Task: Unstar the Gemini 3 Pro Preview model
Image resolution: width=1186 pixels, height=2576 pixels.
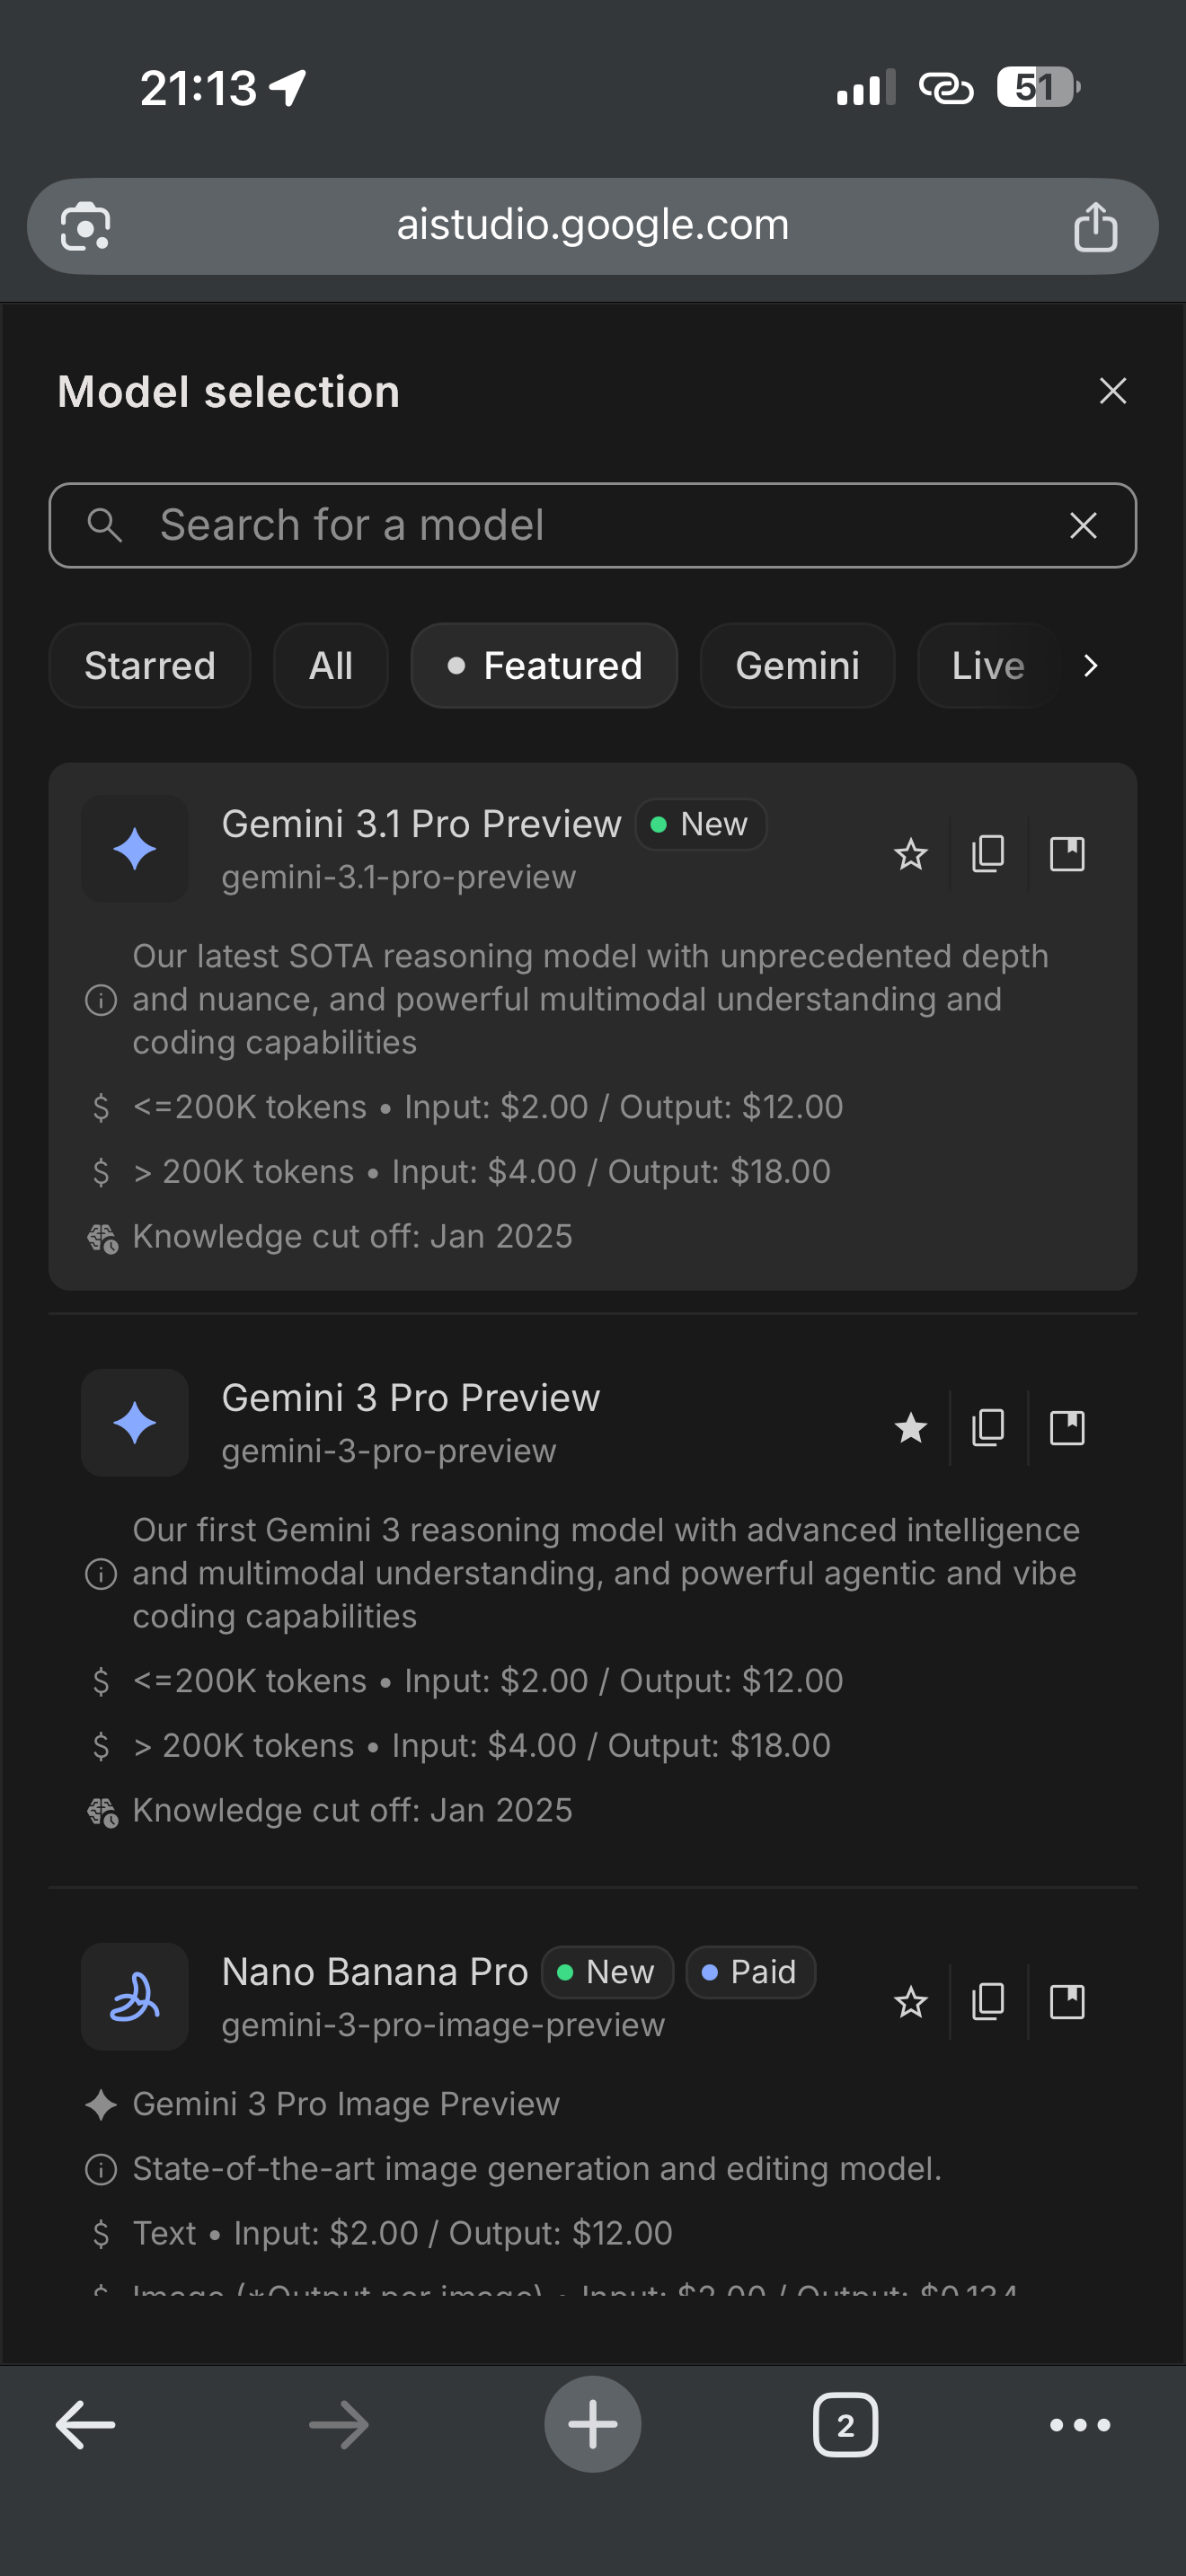Action: 910,1428
